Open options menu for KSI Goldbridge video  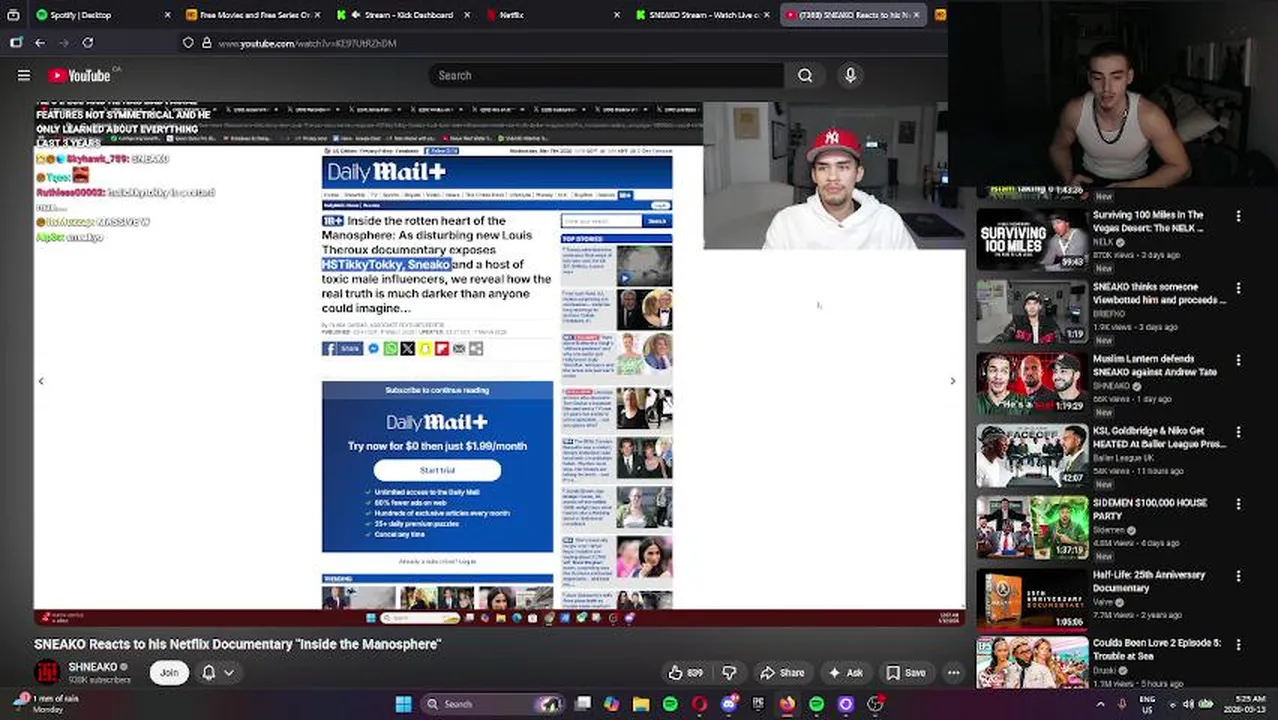tap(1238, 432)
